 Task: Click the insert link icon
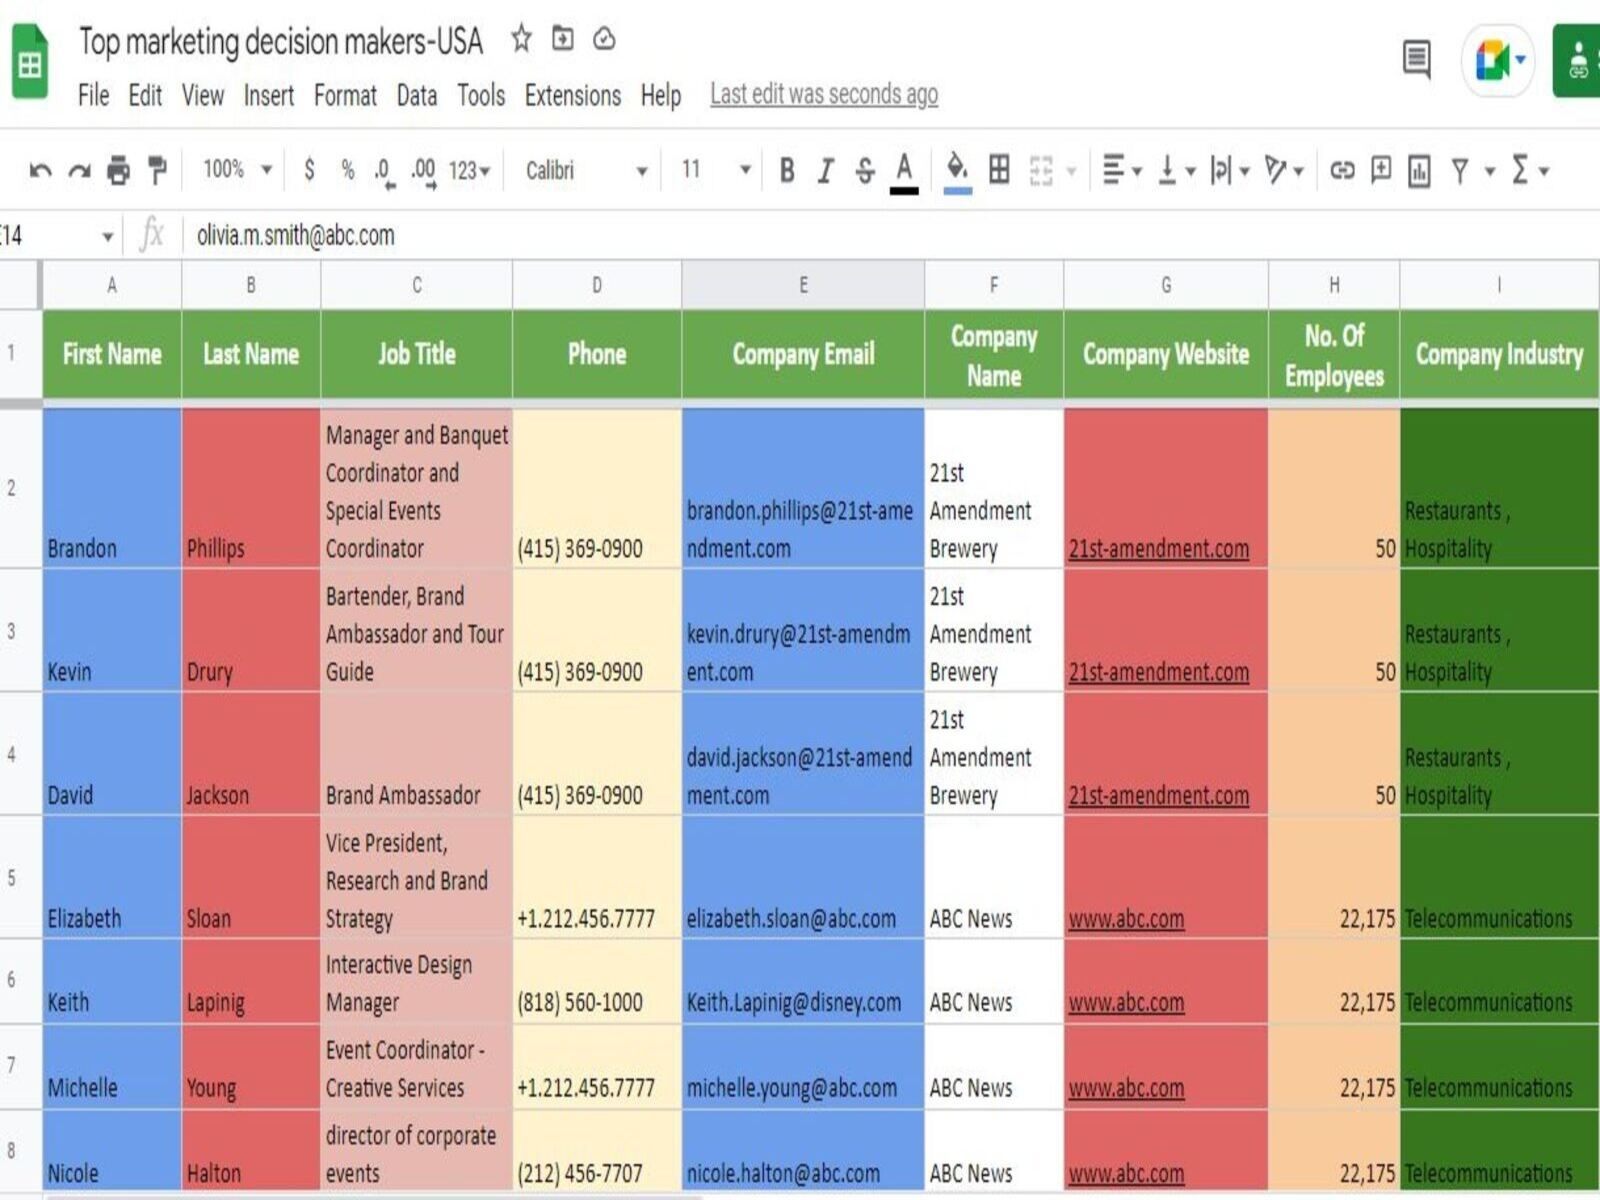1342,171
